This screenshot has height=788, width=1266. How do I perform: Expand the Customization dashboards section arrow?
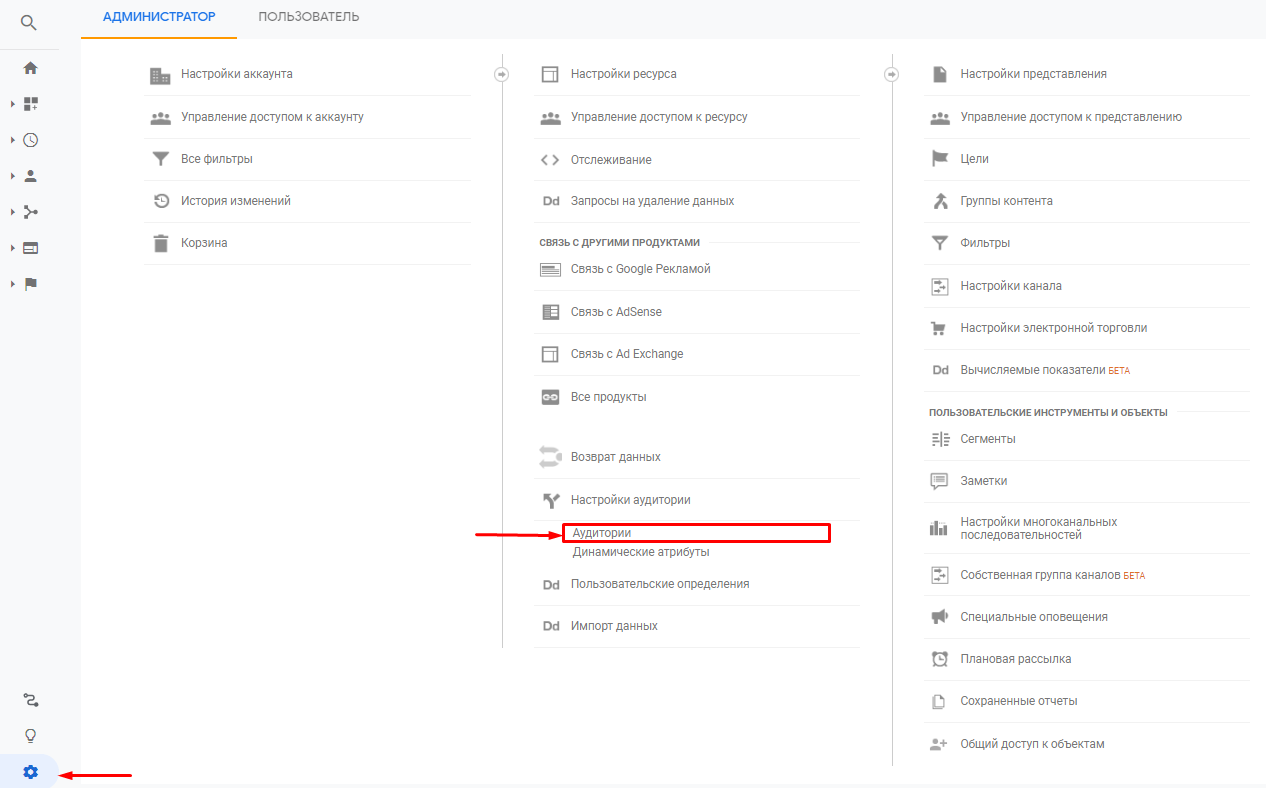tap(13, 104)
